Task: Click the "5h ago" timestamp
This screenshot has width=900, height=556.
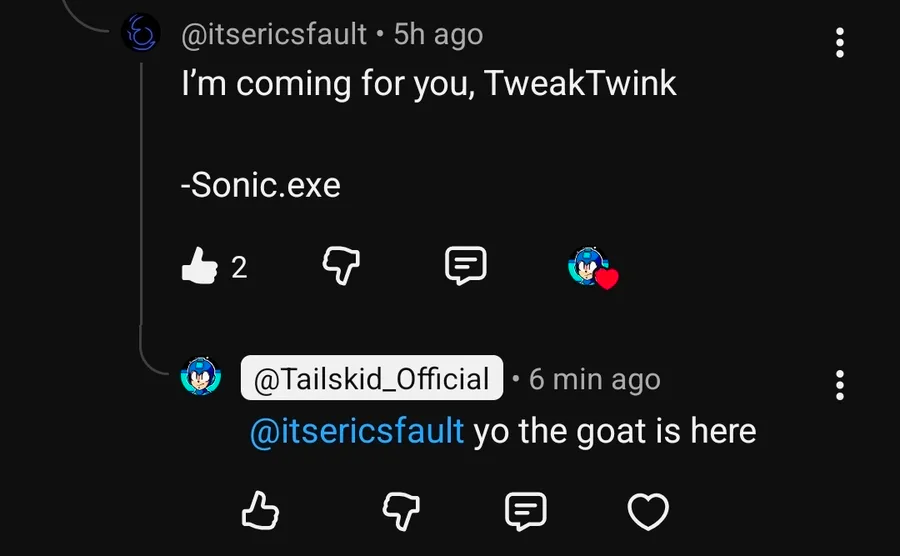Action: (x=438, y=34)
